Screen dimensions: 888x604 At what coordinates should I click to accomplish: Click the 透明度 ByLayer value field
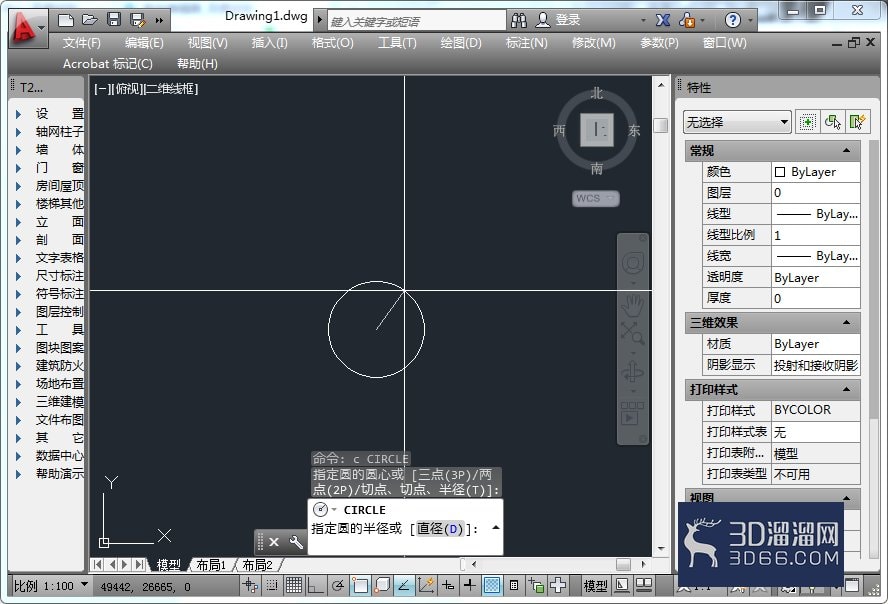tap(816, 277)
